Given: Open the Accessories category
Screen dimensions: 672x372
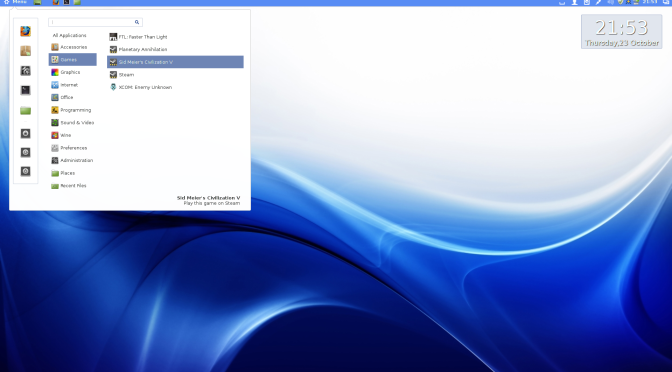Looking at the screenshot, I should 72,47.
